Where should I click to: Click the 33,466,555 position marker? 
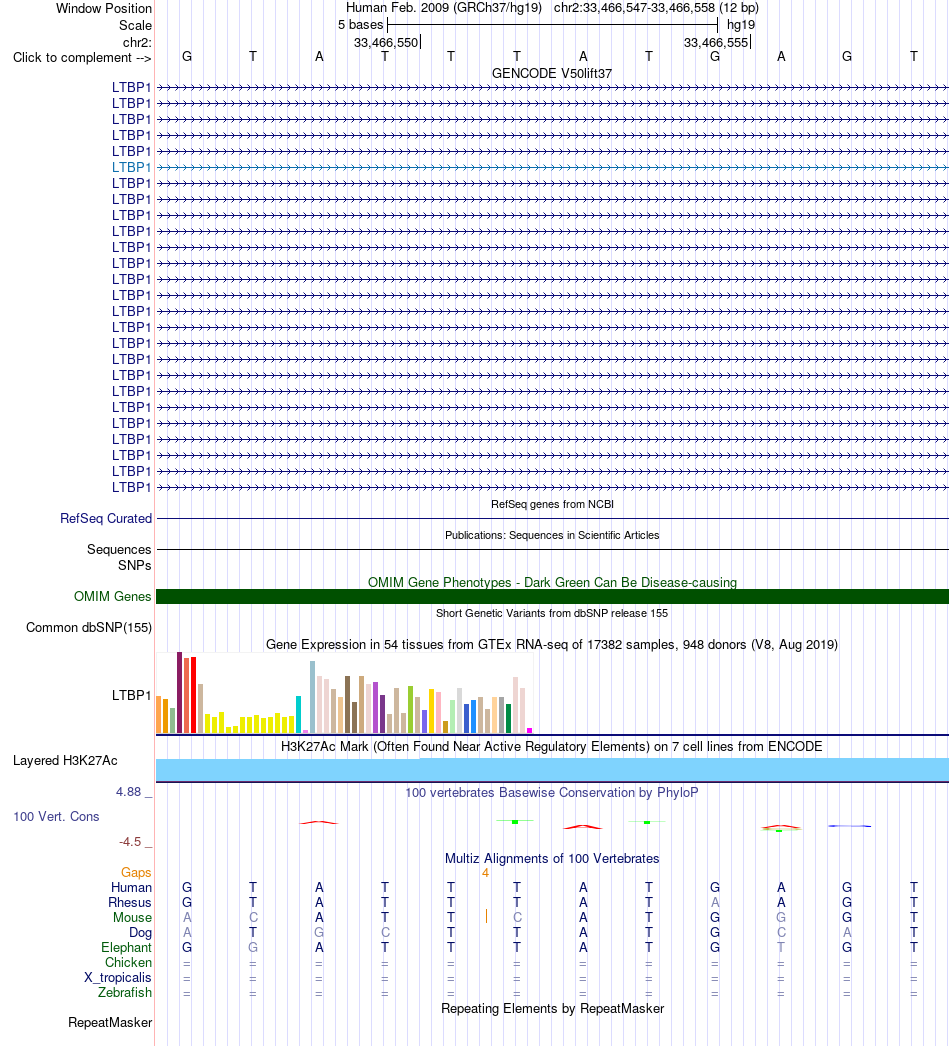pos(716,43)
